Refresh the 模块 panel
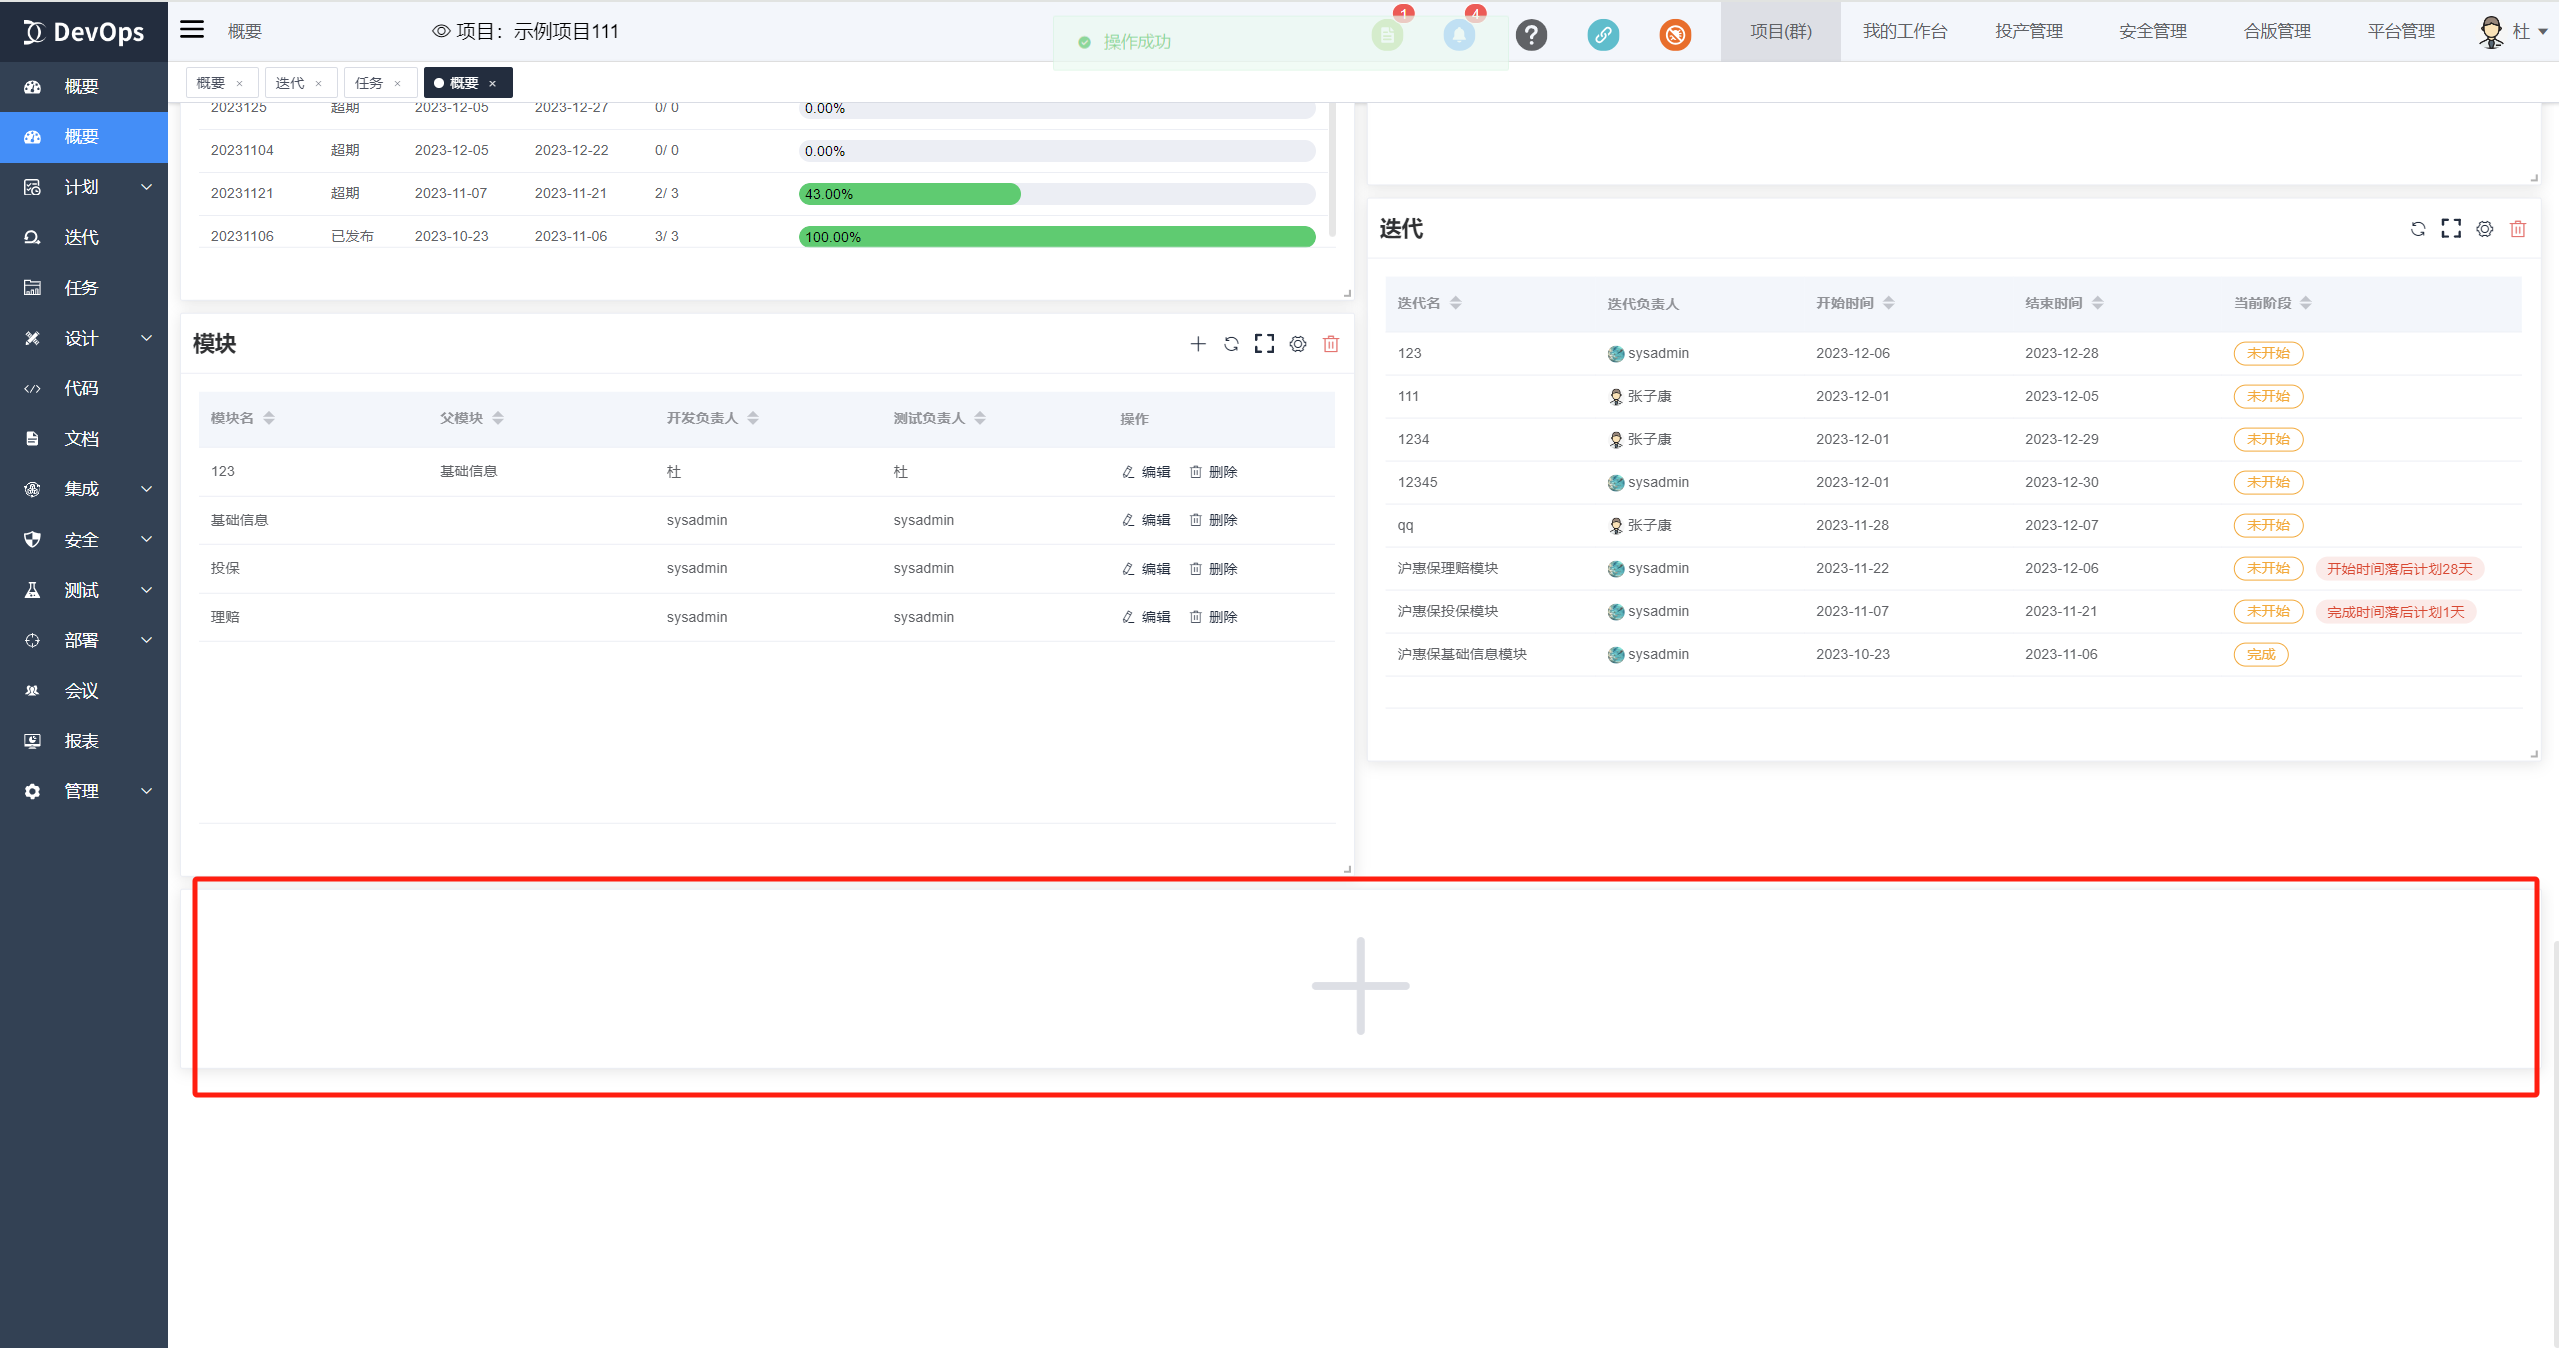Screen dimensions: 2559x1348 1231,344
